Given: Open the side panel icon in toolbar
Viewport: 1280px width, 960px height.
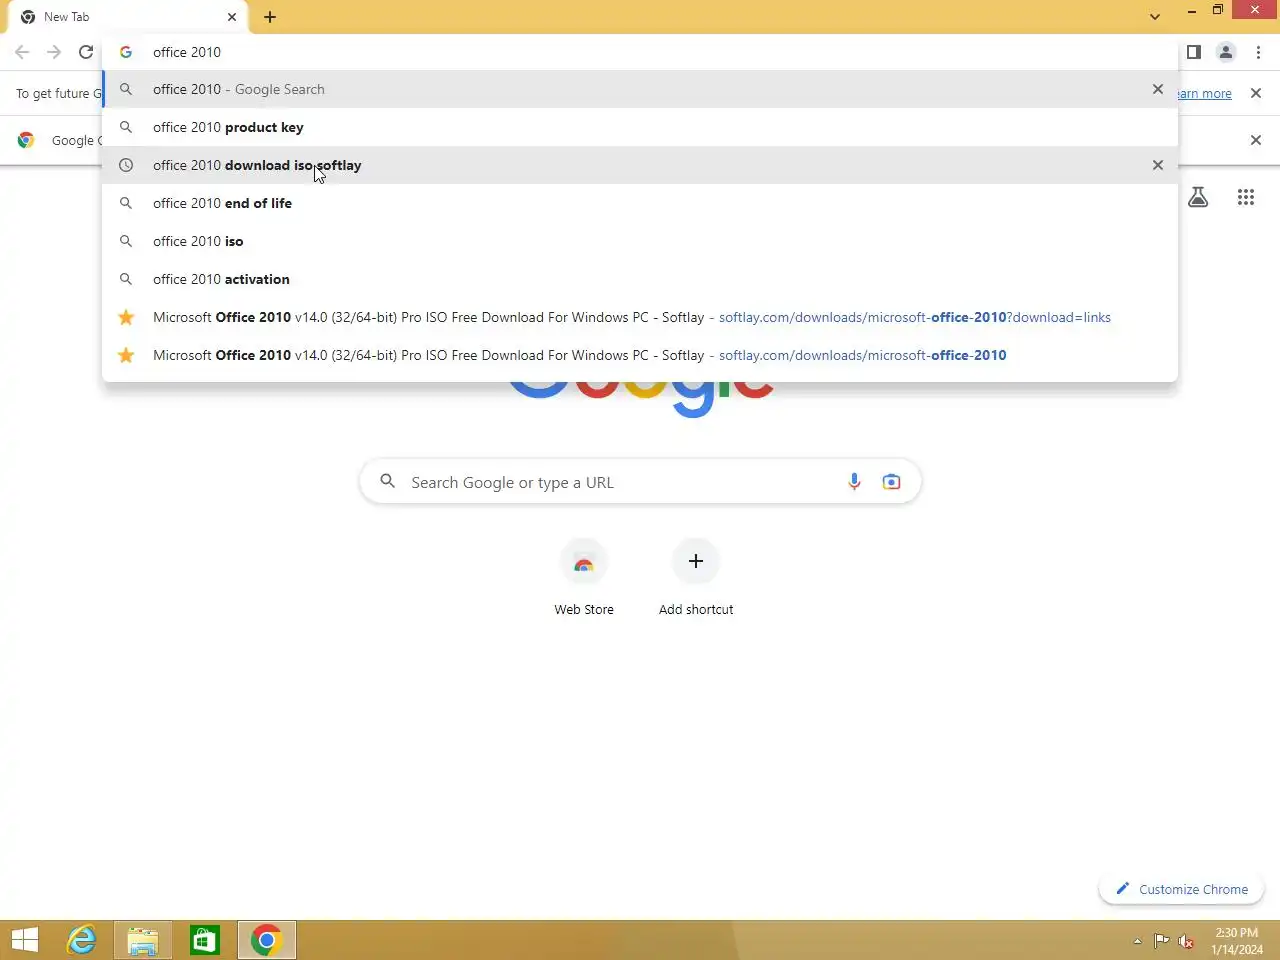Looking at the screenshot, I should (1194, 52).
